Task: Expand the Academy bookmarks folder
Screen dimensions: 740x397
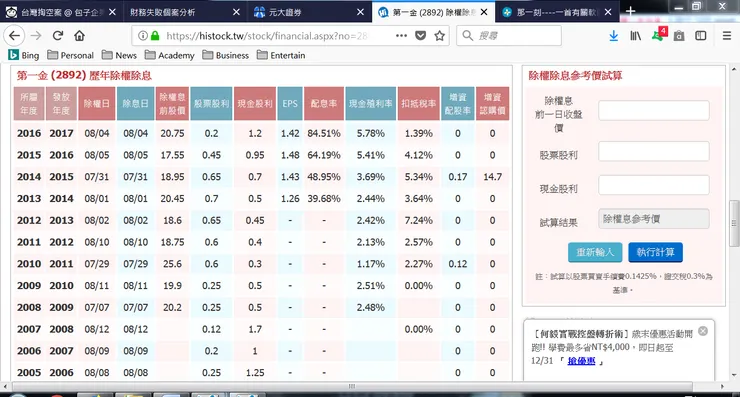Action: point(169,55)
